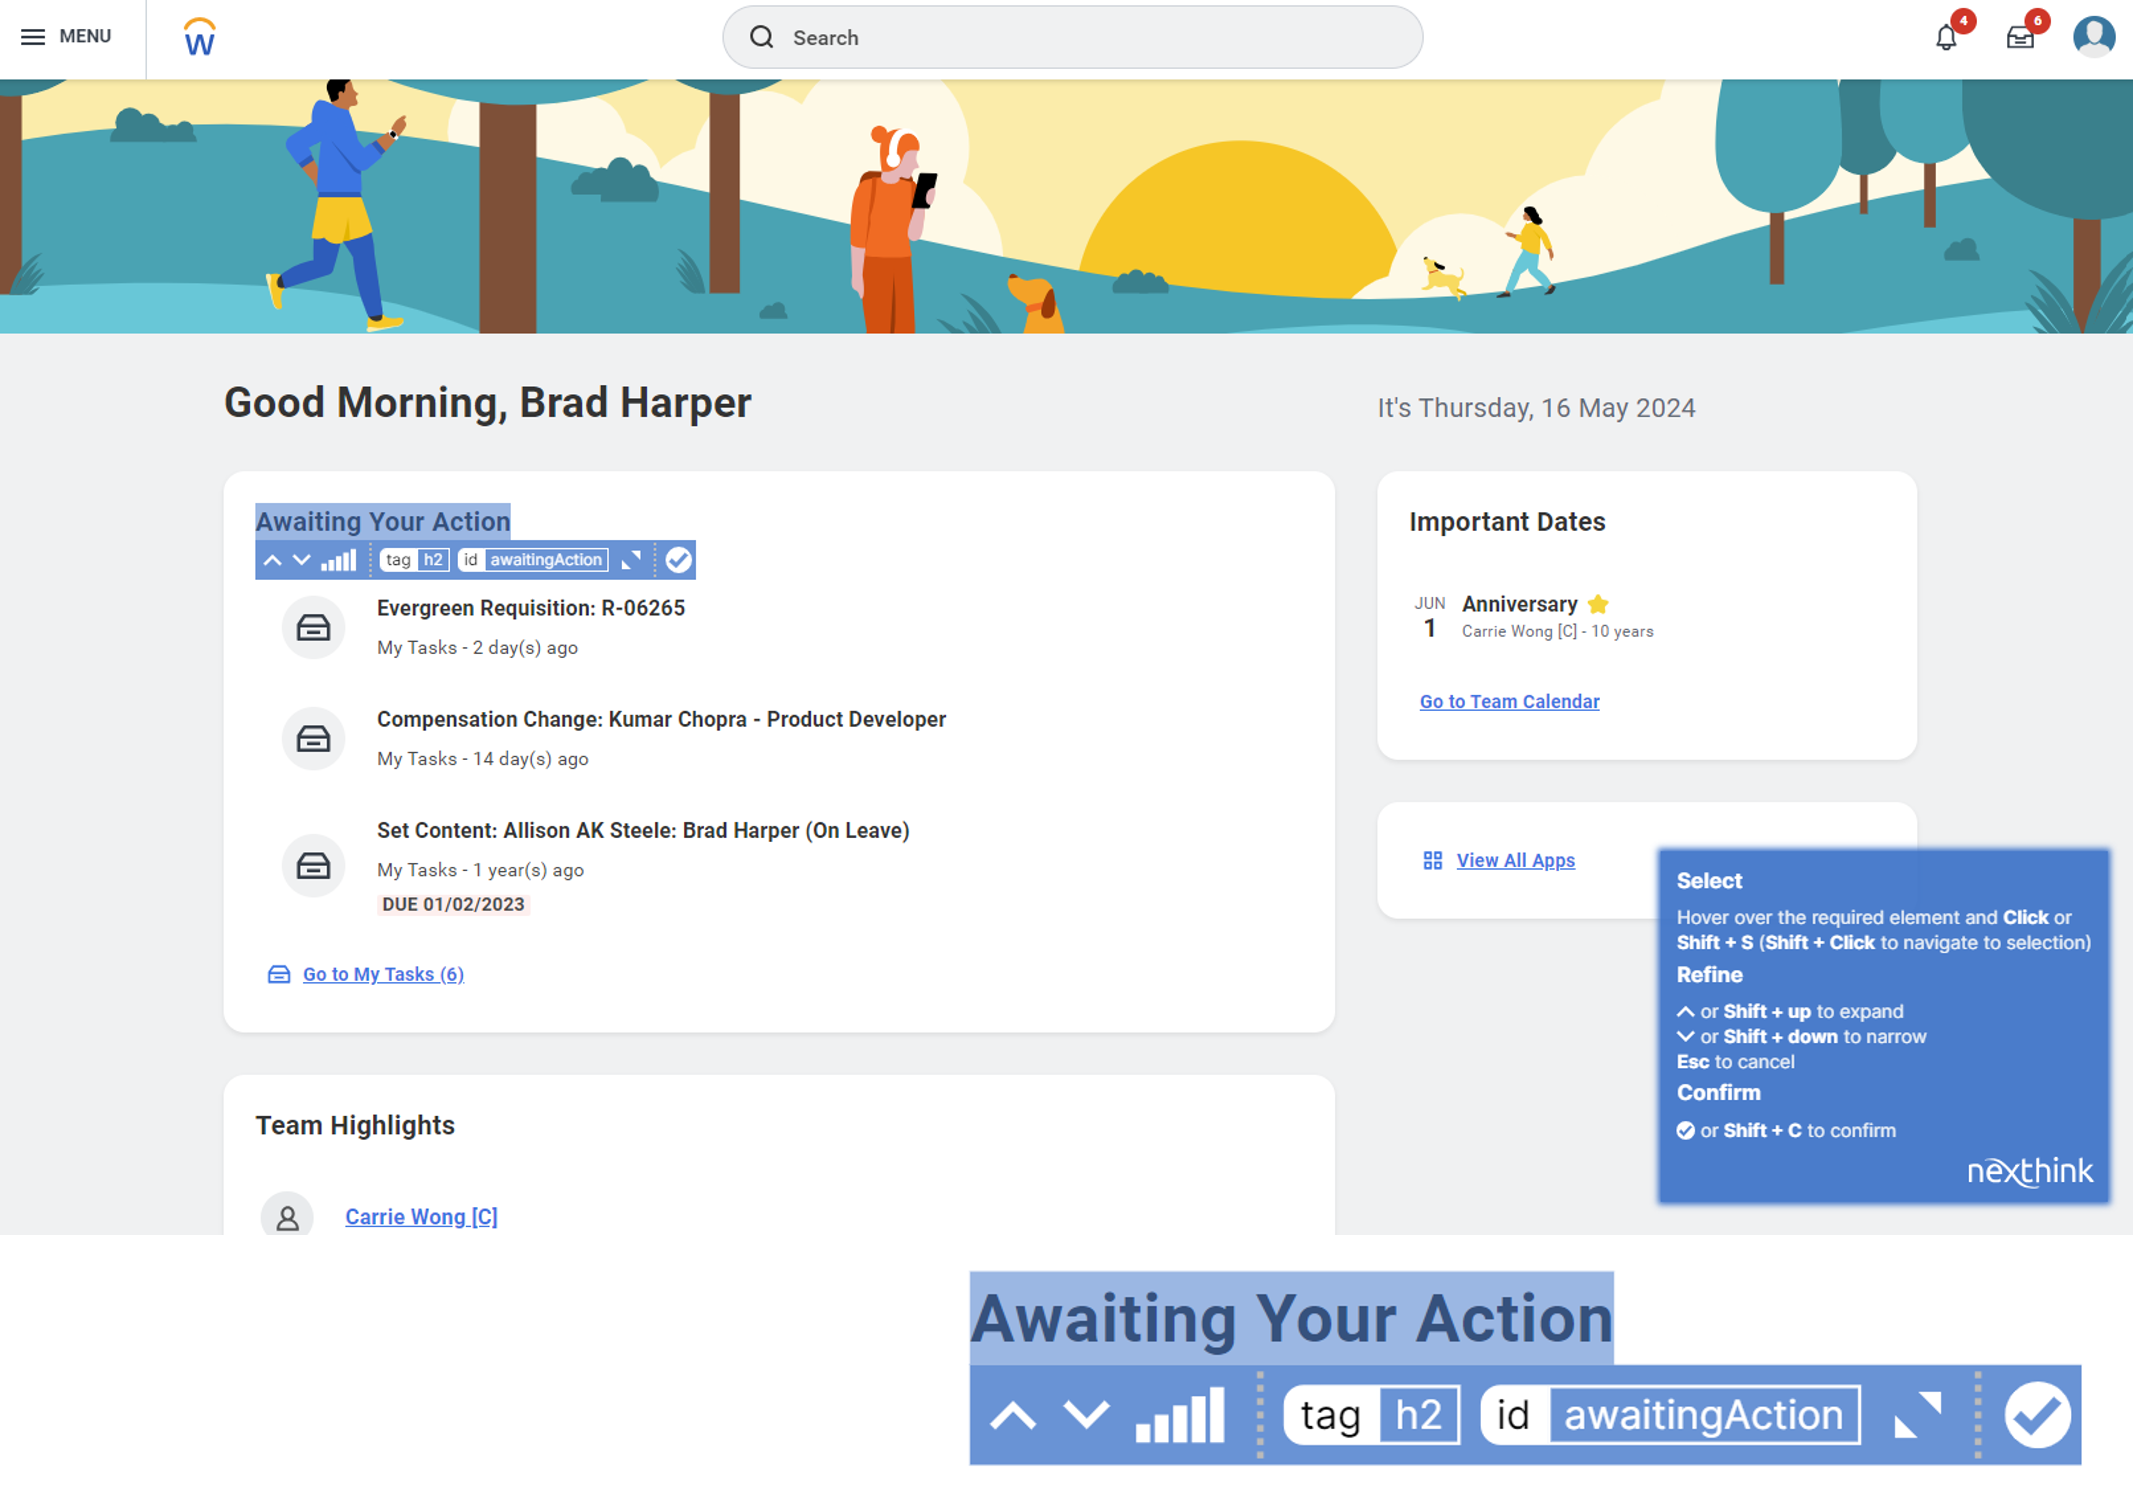Open the Go to Team Calendar link
This screenshot has height=1494, width=2133.
point(1509,701)
